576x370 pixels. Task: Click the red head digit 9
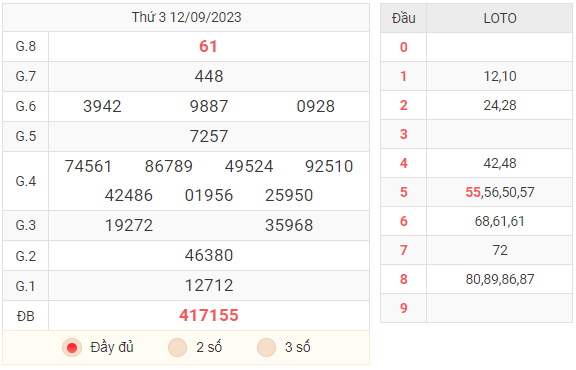coord(403,308)
